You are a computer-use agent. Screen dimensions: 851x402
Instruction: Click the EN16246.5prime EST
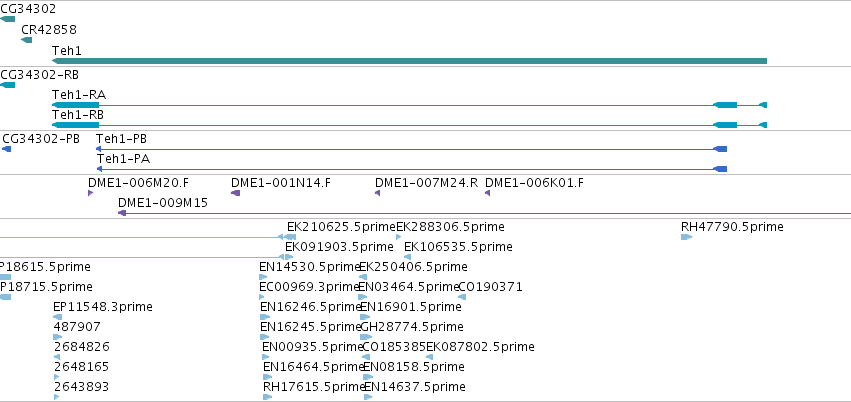265,317
